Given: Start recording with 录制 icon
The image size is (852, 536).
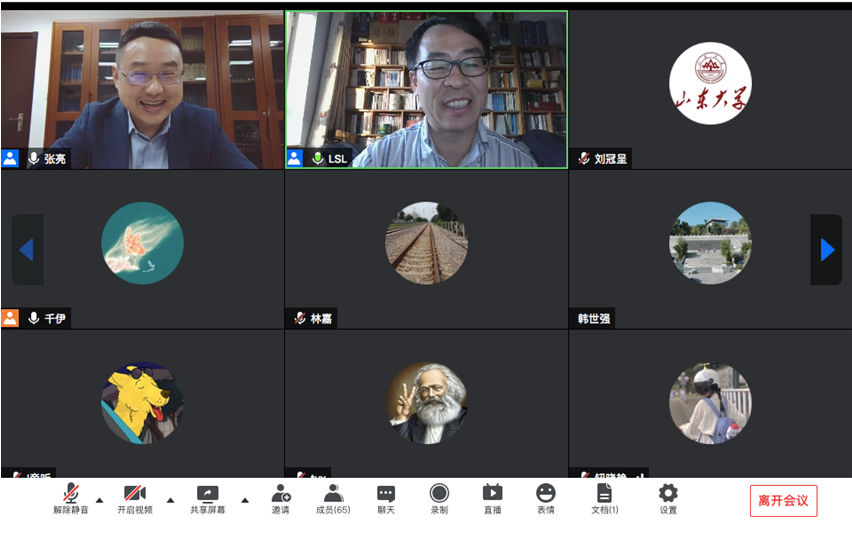Looking at the screenshot, I should [439, 497].
